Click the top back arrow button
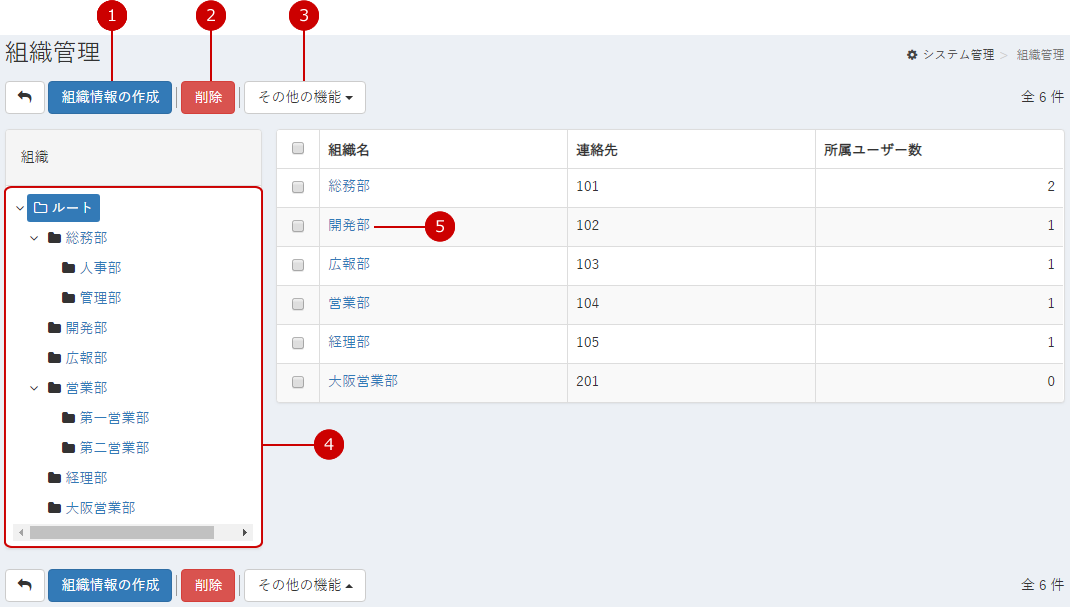The width and height of the screenshot is (1070, 607). click(x=25, y=97)
